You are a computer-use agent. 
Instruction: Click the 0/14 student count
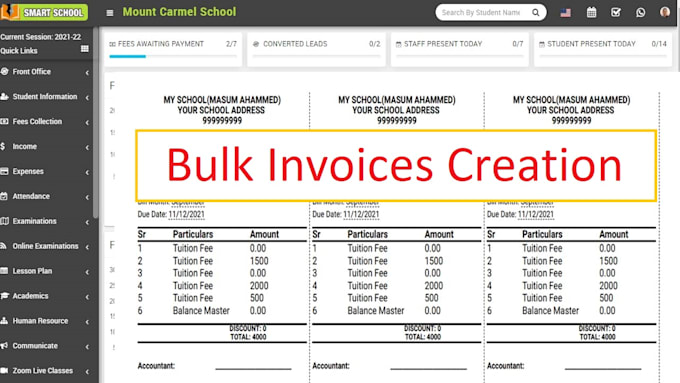click(659, 44)
